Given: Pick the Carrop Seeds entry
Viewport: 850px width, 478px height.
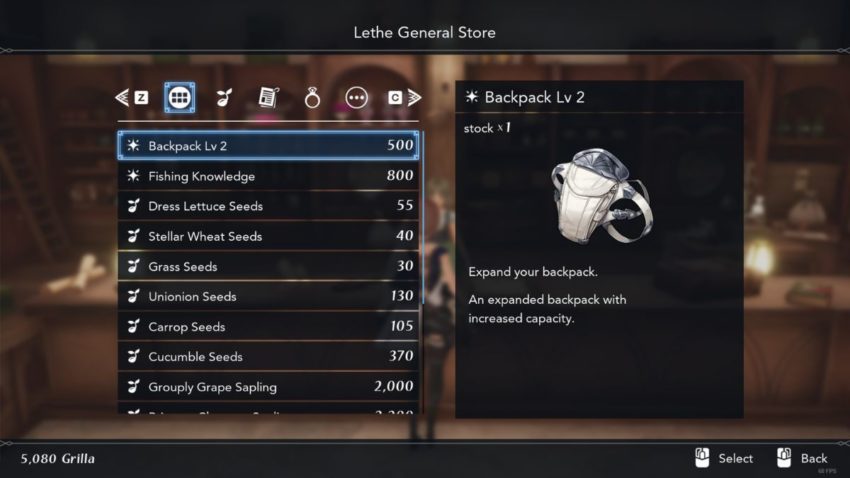Looking at the screenshot, I should pyautogui.click(x=268, y=326).
